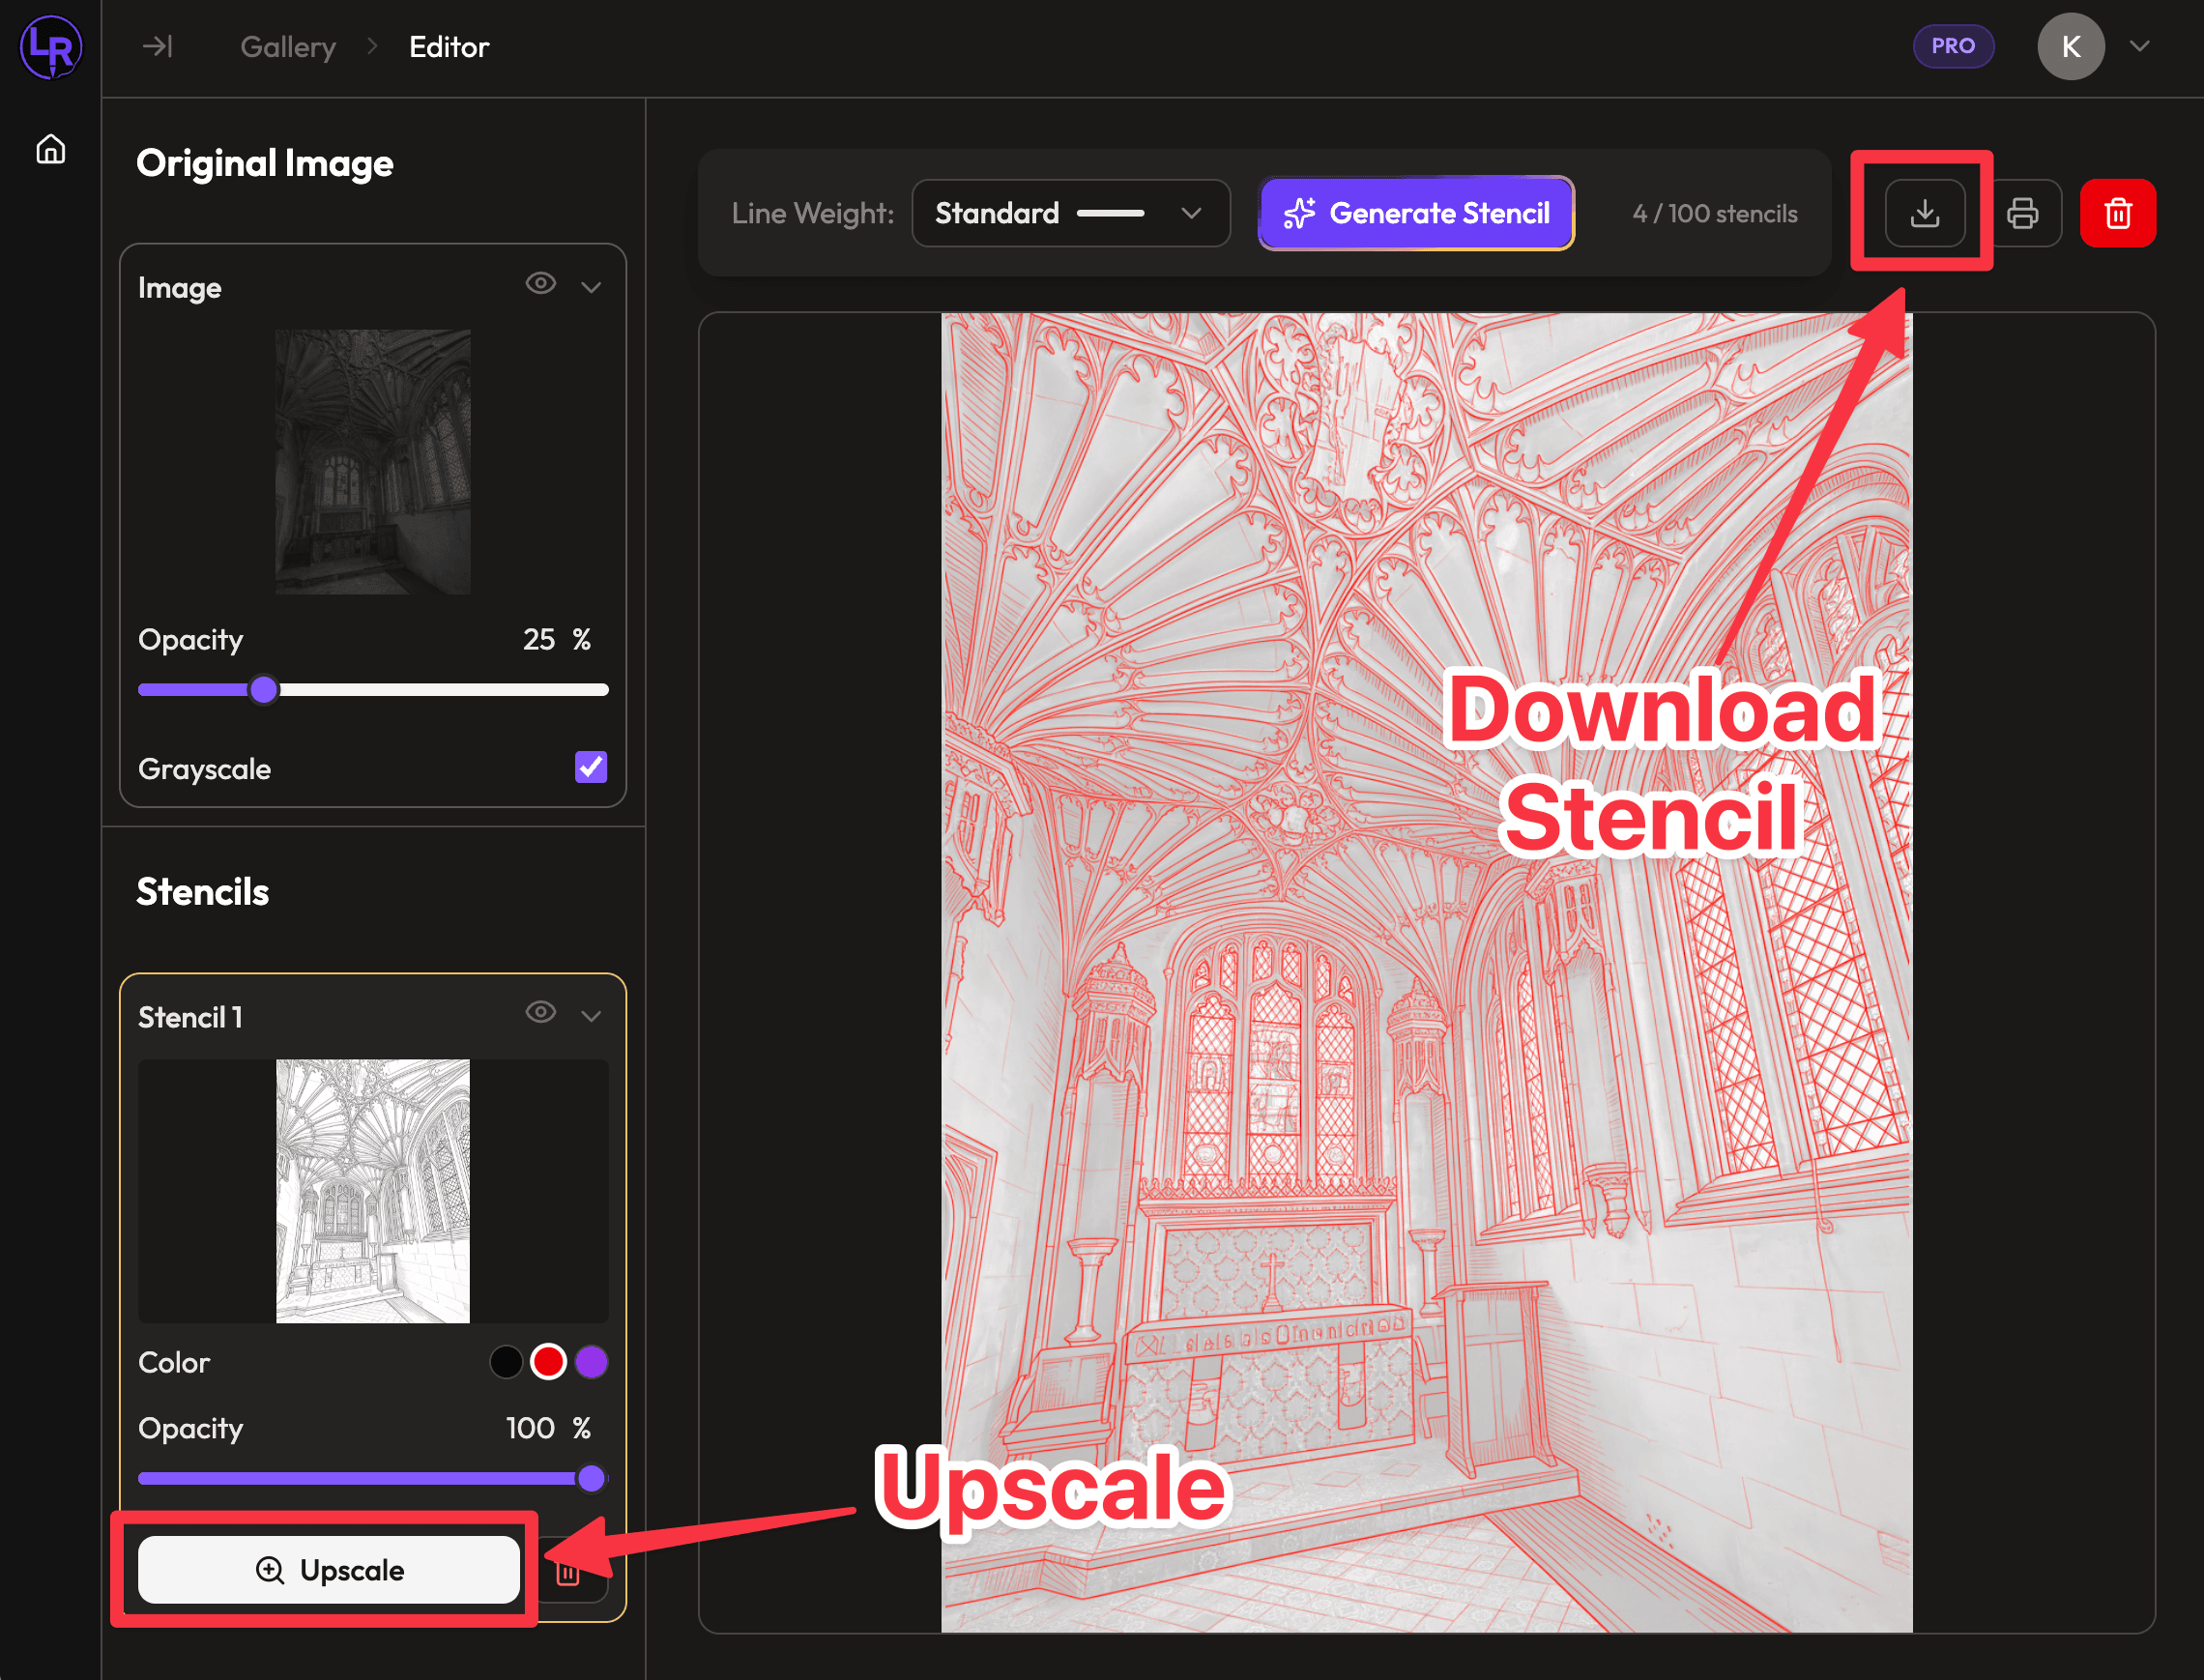The height and width of the screenshot is (1680, 2204).
Task: Open the Line Weight Standard dropdown
Action: tap(1070, 213)
